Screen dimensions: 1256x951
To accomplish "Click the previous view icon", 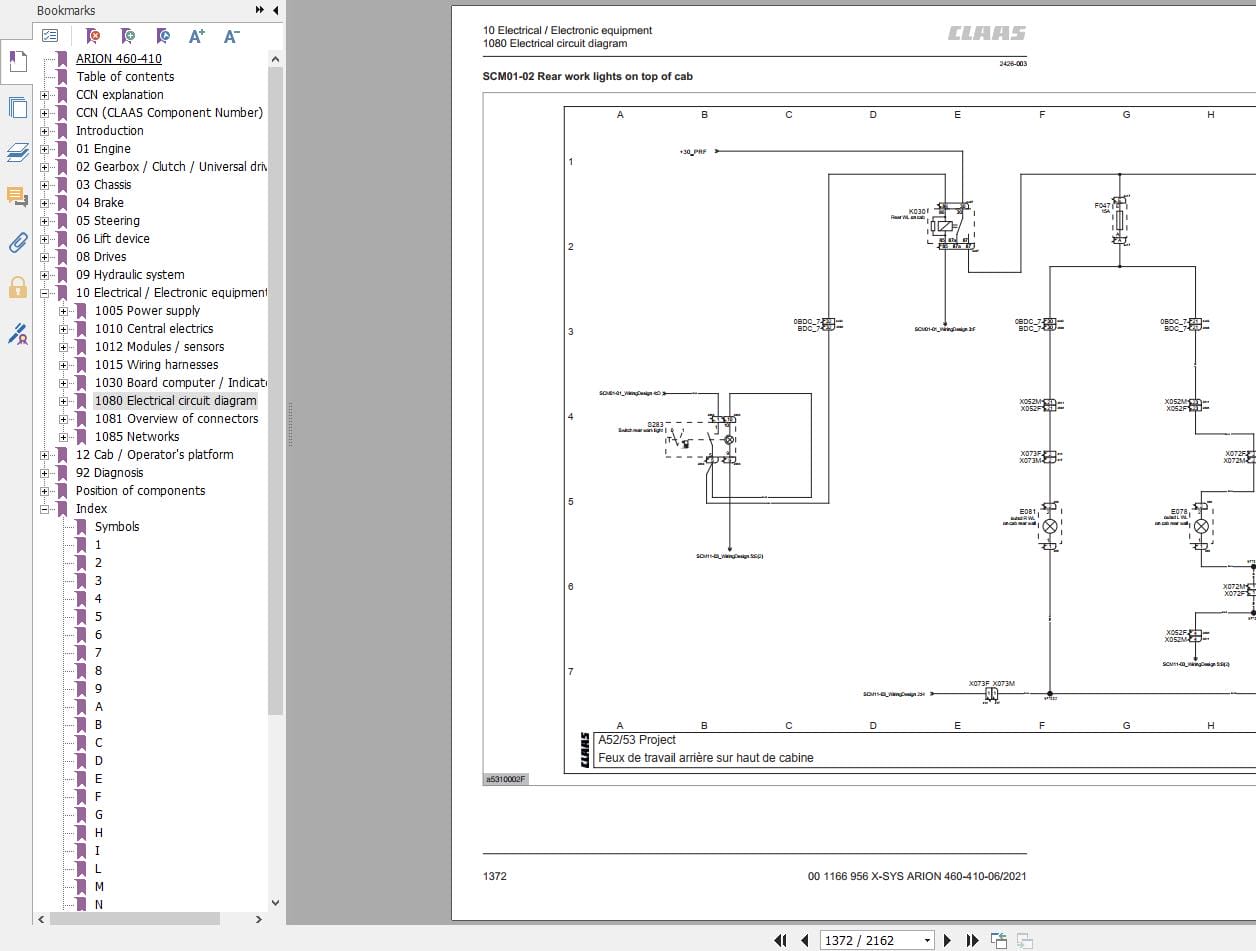I will 999,940.
